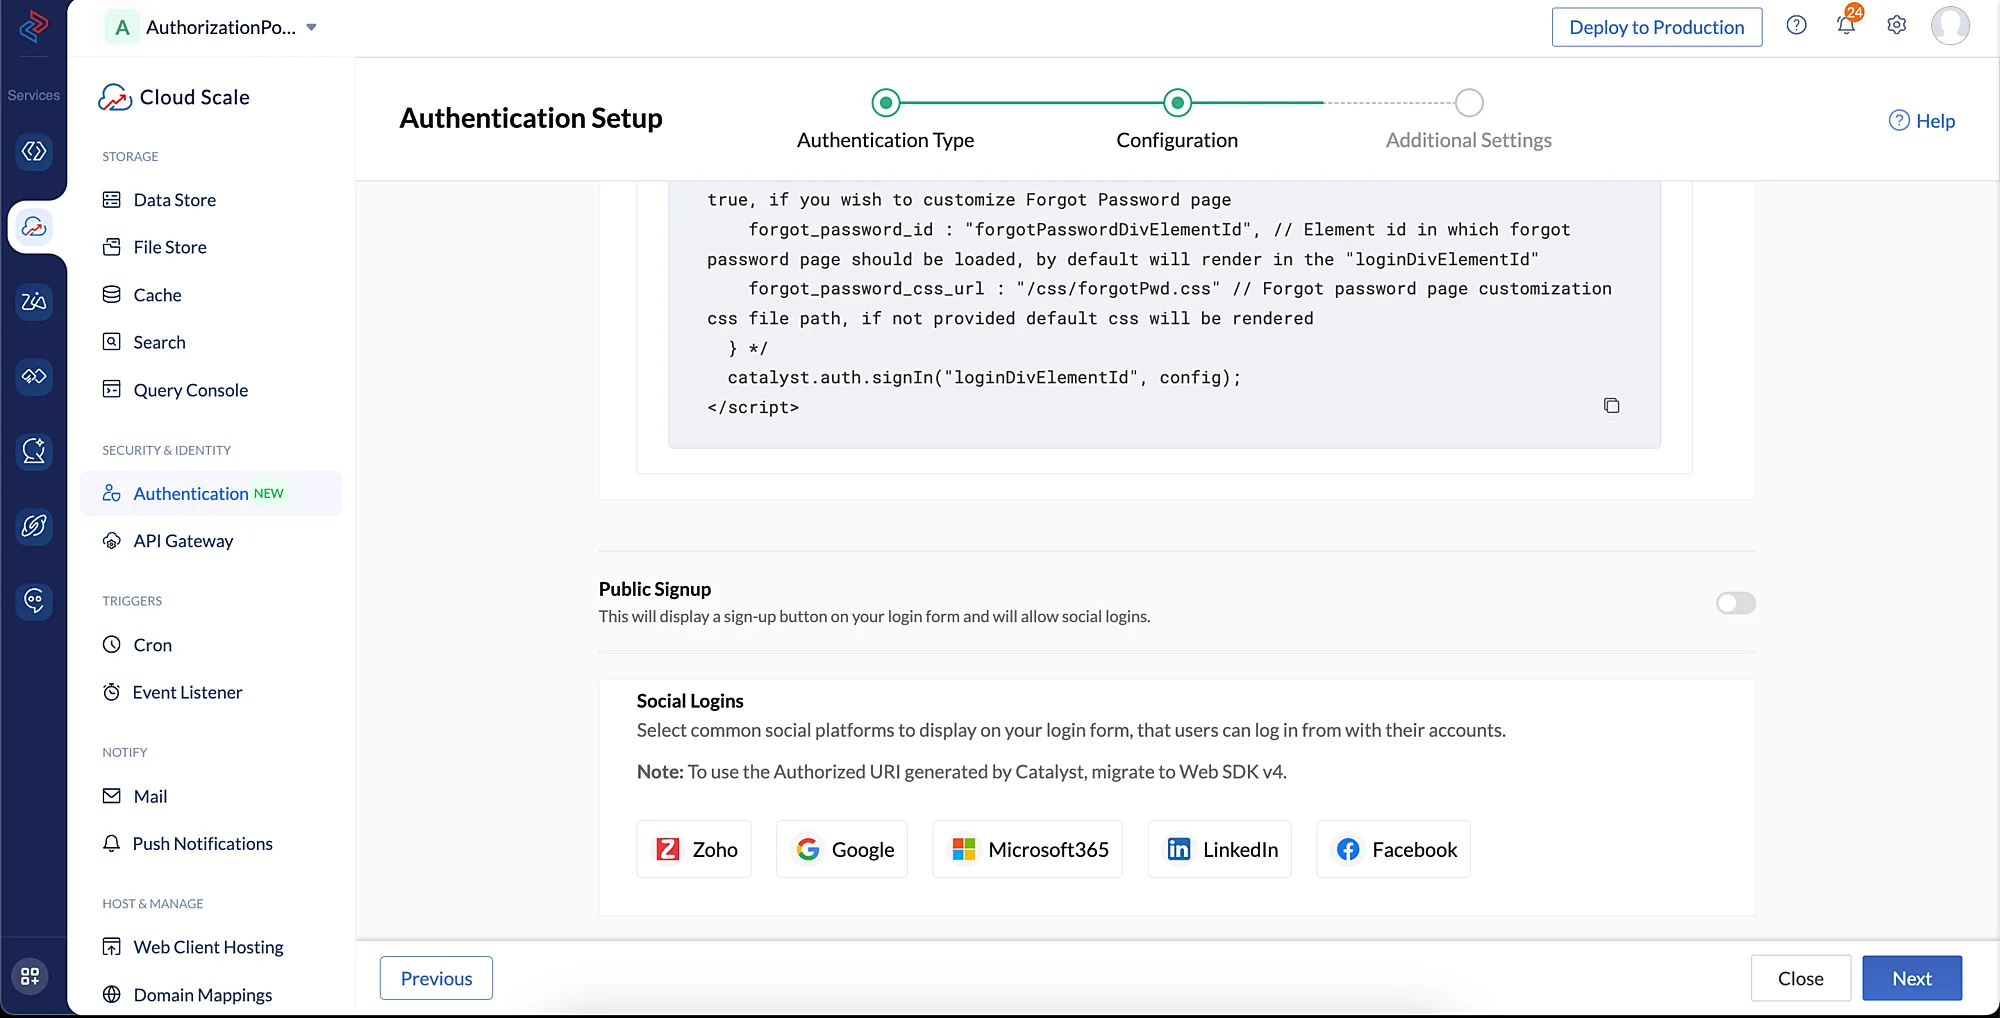This screenshot has height=1018, width=2000.
Task: Open notifications bell with 24 badge
Action: tap(1847, 24)
